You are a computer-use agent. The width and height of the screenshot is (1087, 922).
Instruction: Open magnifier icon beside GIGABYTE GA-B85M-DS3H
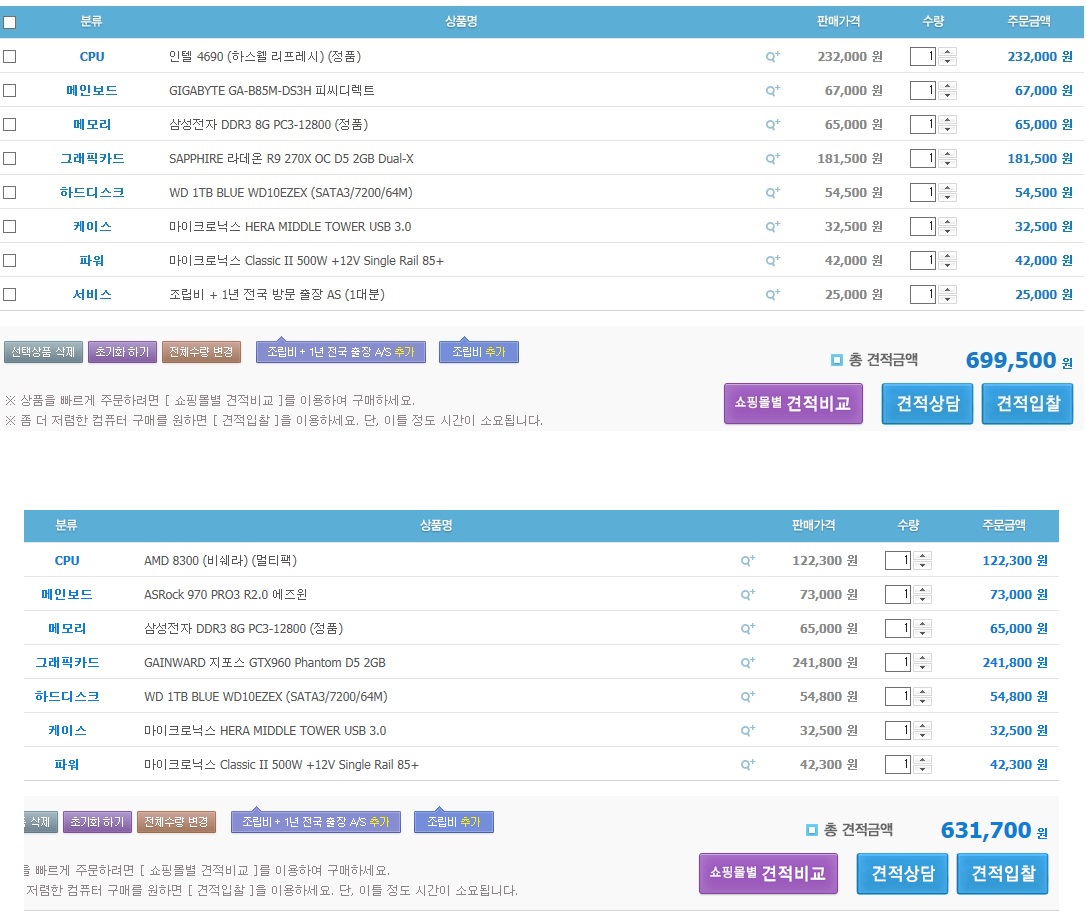pos(772,91)
